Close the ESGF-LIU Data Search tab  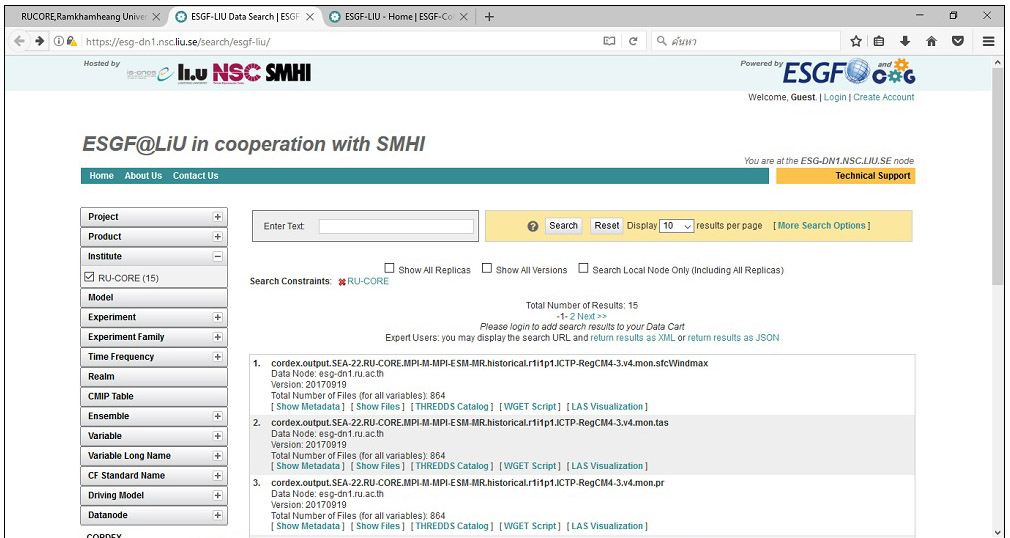tap(310, 17)
